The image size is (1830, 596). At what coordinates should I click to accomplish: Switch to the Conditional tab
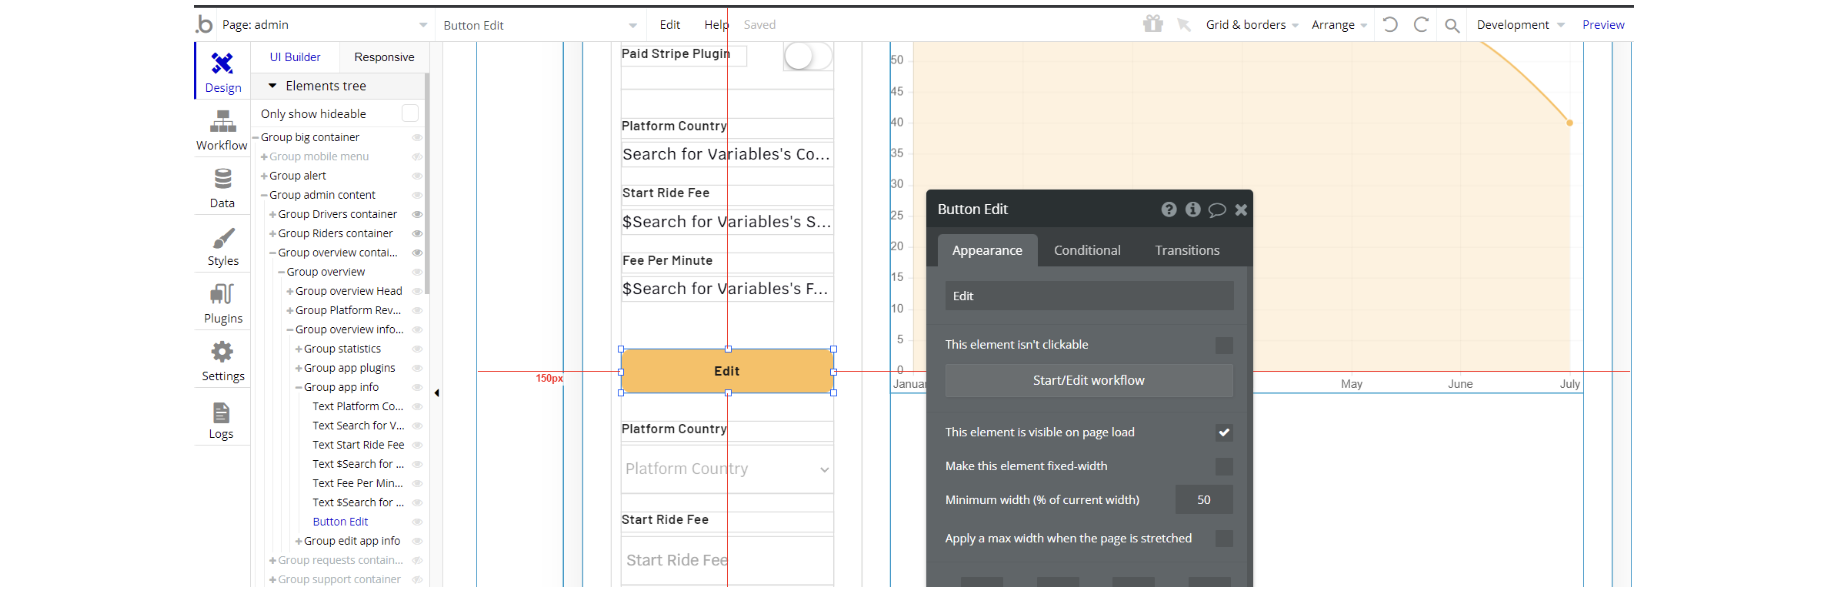coord(1087,251)
